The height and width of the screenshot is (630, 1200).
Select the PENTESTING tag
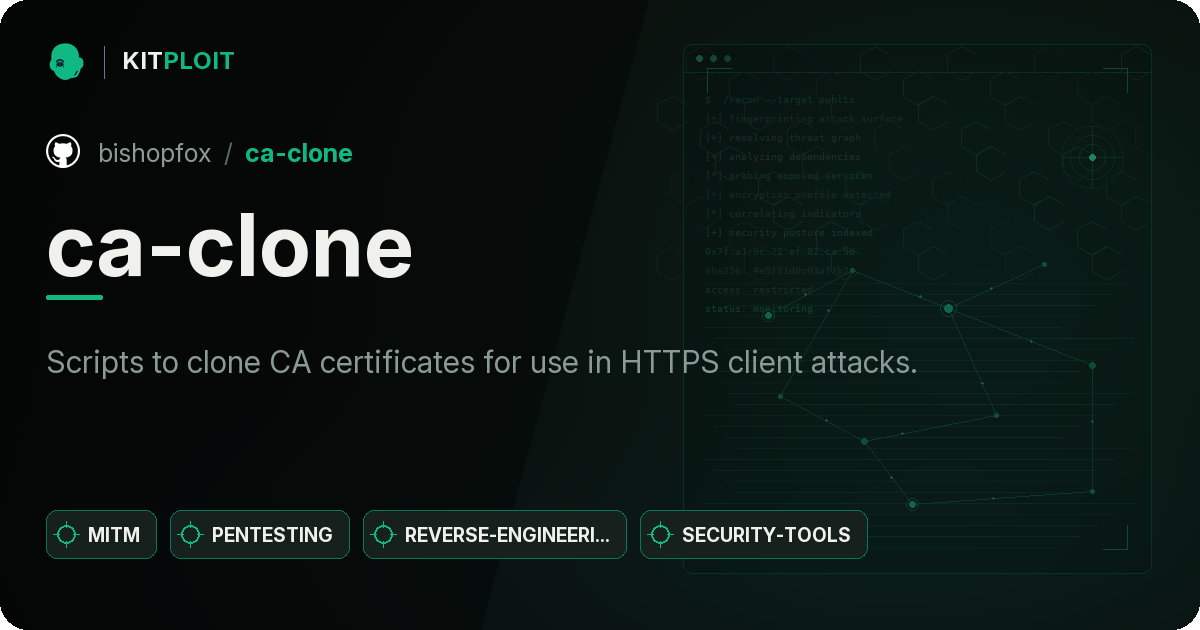coord(260,534)
